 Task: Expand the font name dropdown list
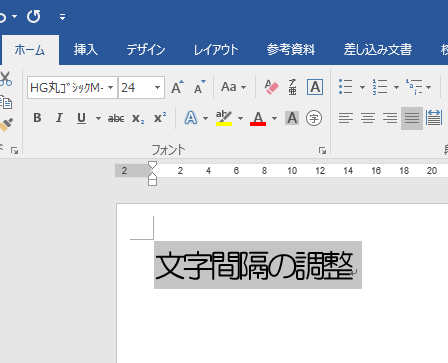(x=111, y=88)
